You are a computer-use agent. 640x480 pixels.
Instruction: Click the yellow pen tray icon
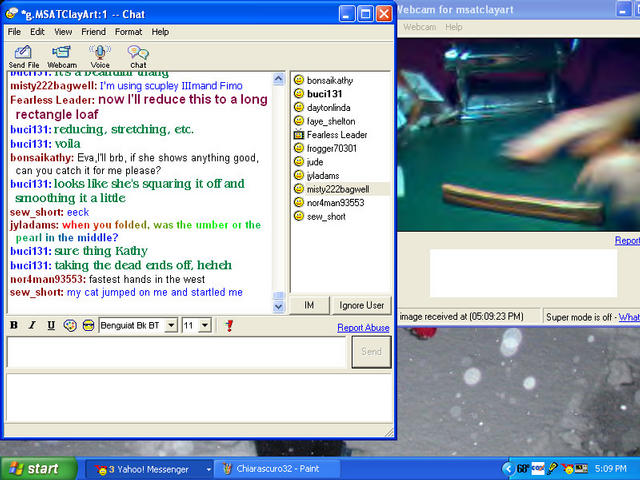[553, 469]
